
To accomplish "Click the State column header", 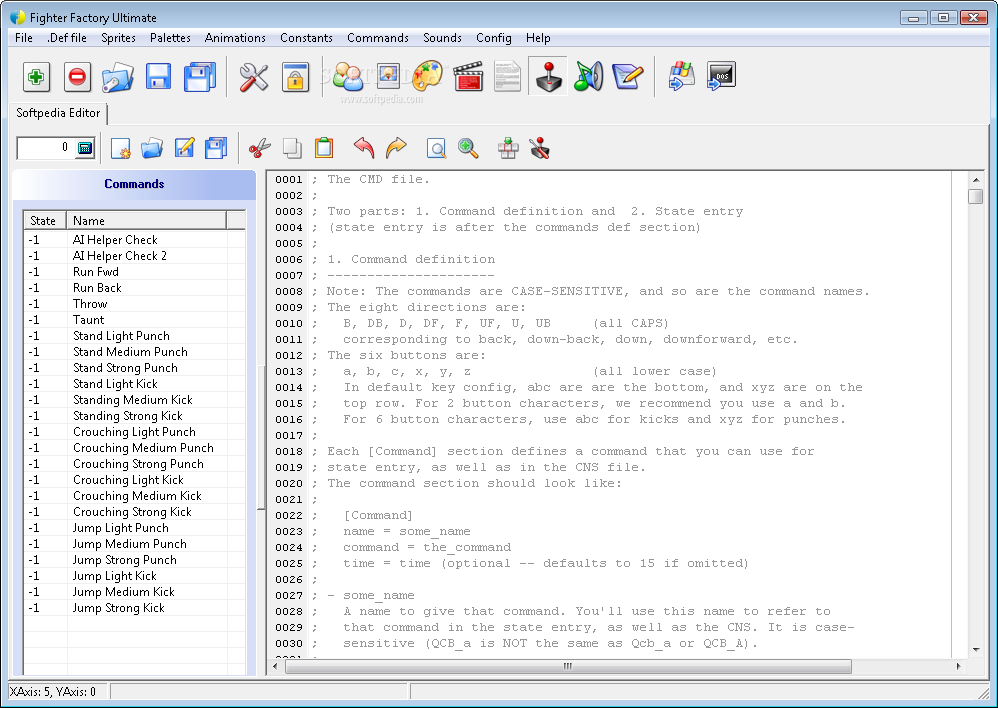I will 45,220.
